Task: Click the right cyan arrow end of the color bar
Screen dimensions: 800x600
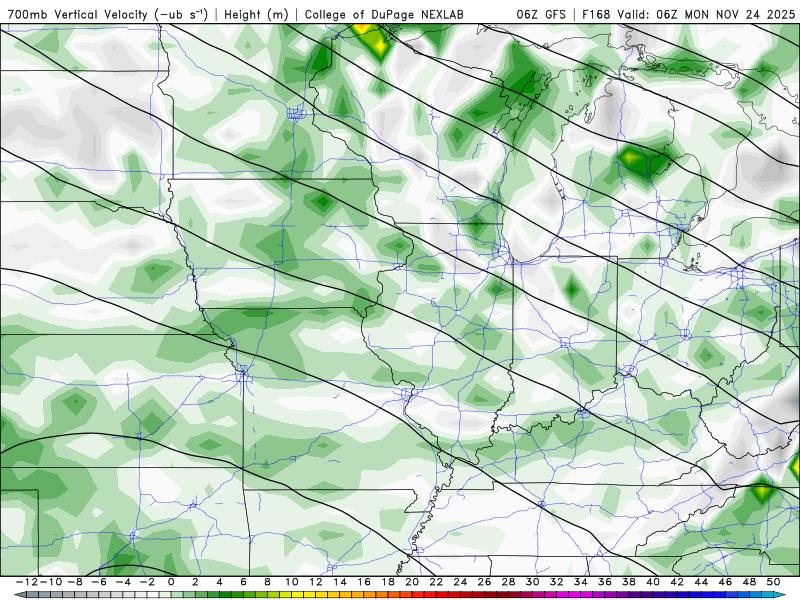Action: point(780,594)
